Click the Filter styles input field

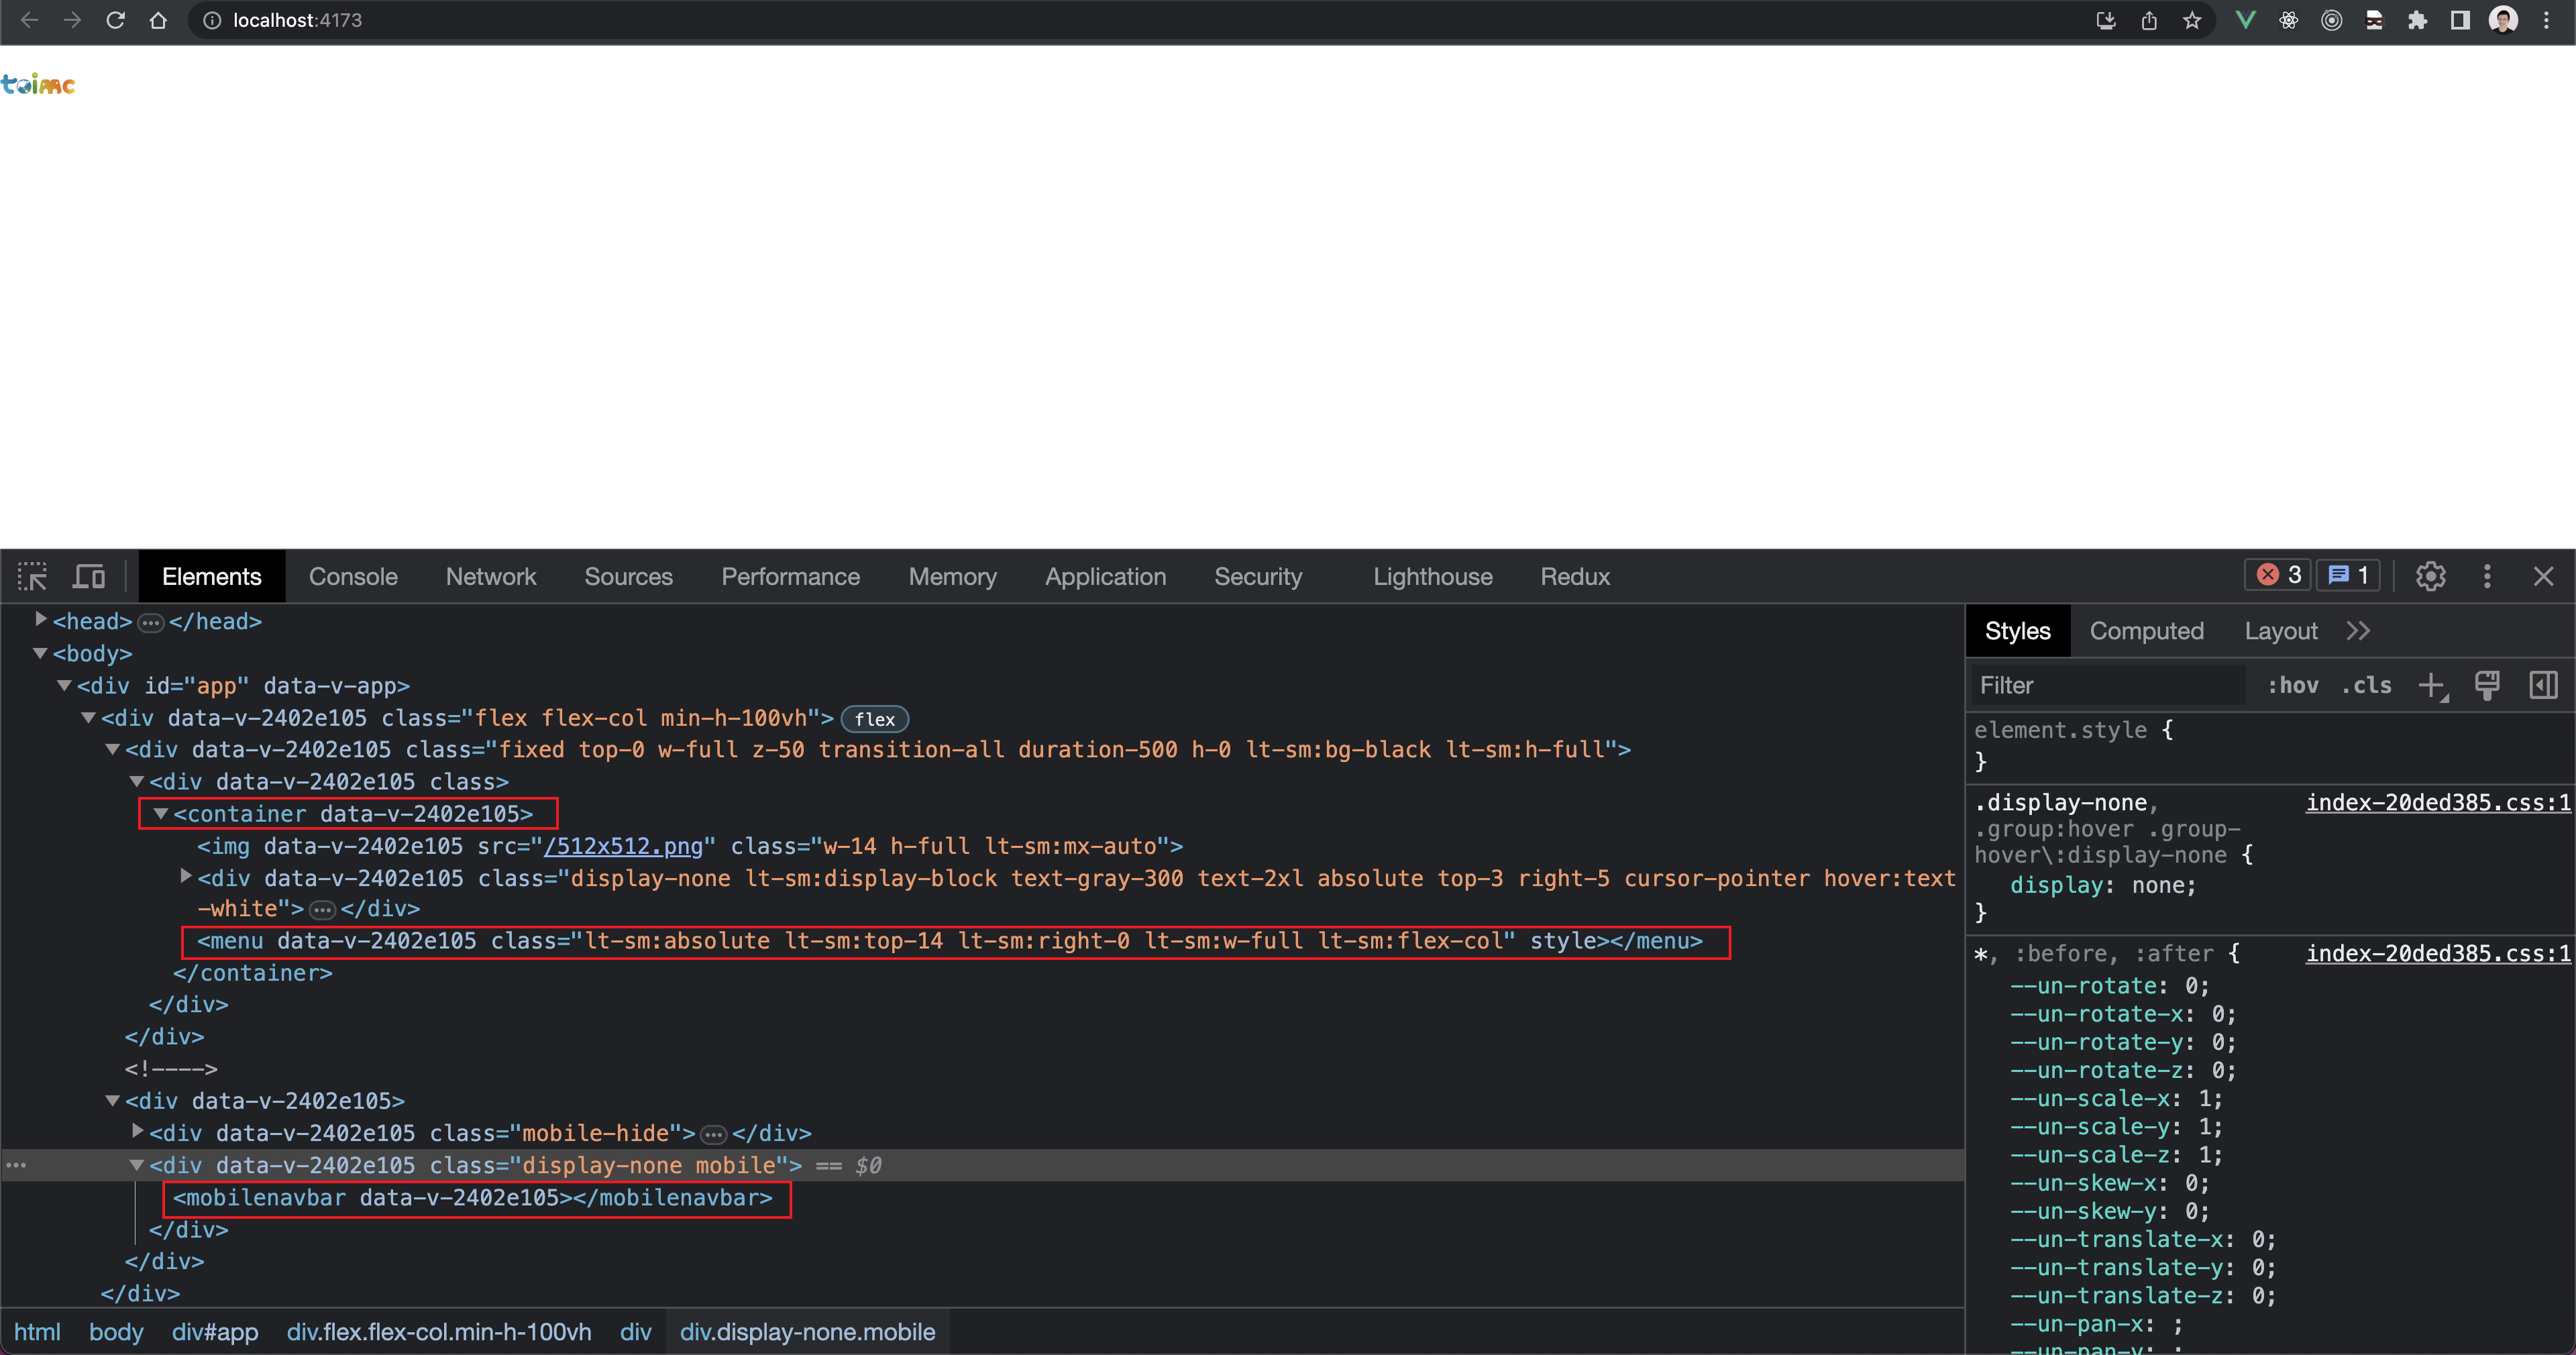coord(2110,686)
